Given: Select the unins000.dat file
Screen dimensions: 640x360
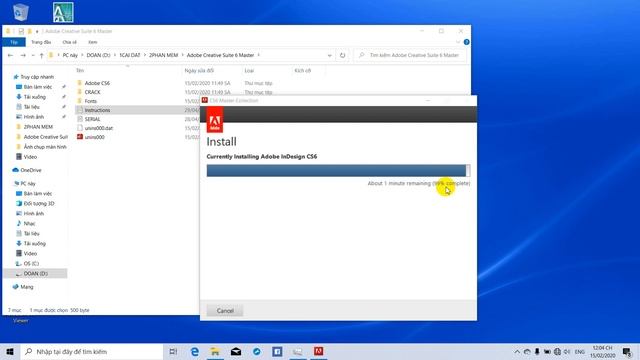Looking at the screenshot, I should 98,128.
